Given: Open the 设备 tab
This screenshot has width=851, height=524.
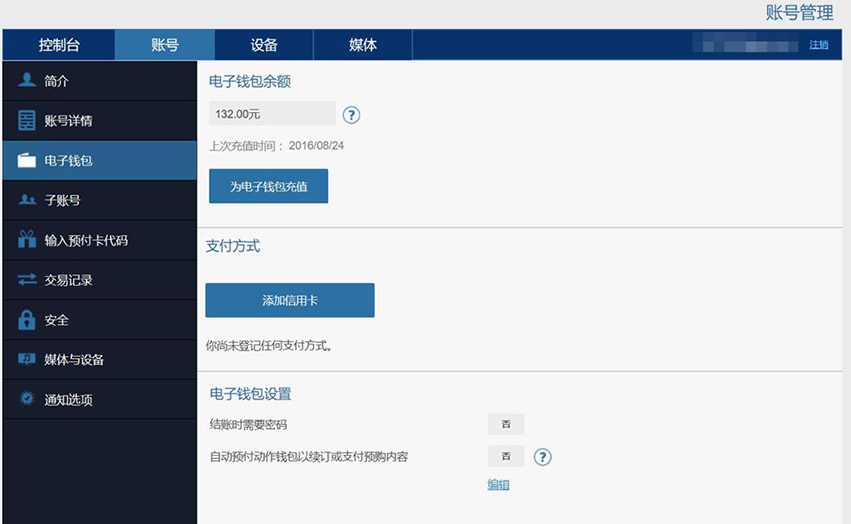Looking at the screenshot, I should 264,45.
